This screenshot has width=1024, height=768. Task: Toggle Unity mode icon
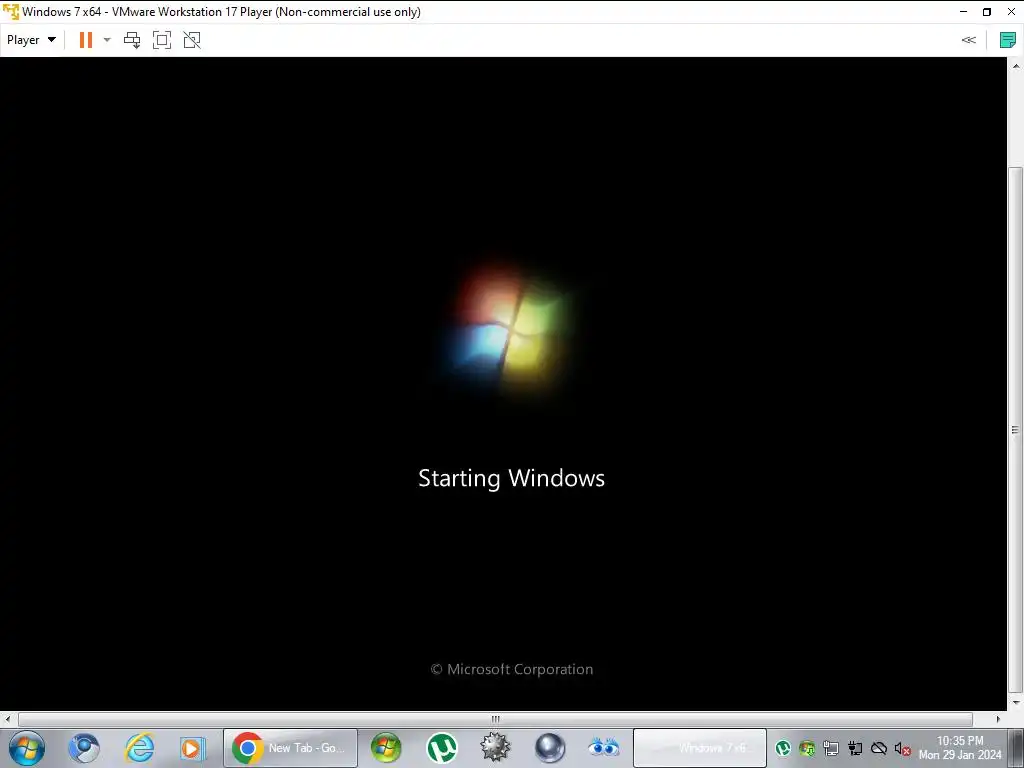tap(192, 40)
